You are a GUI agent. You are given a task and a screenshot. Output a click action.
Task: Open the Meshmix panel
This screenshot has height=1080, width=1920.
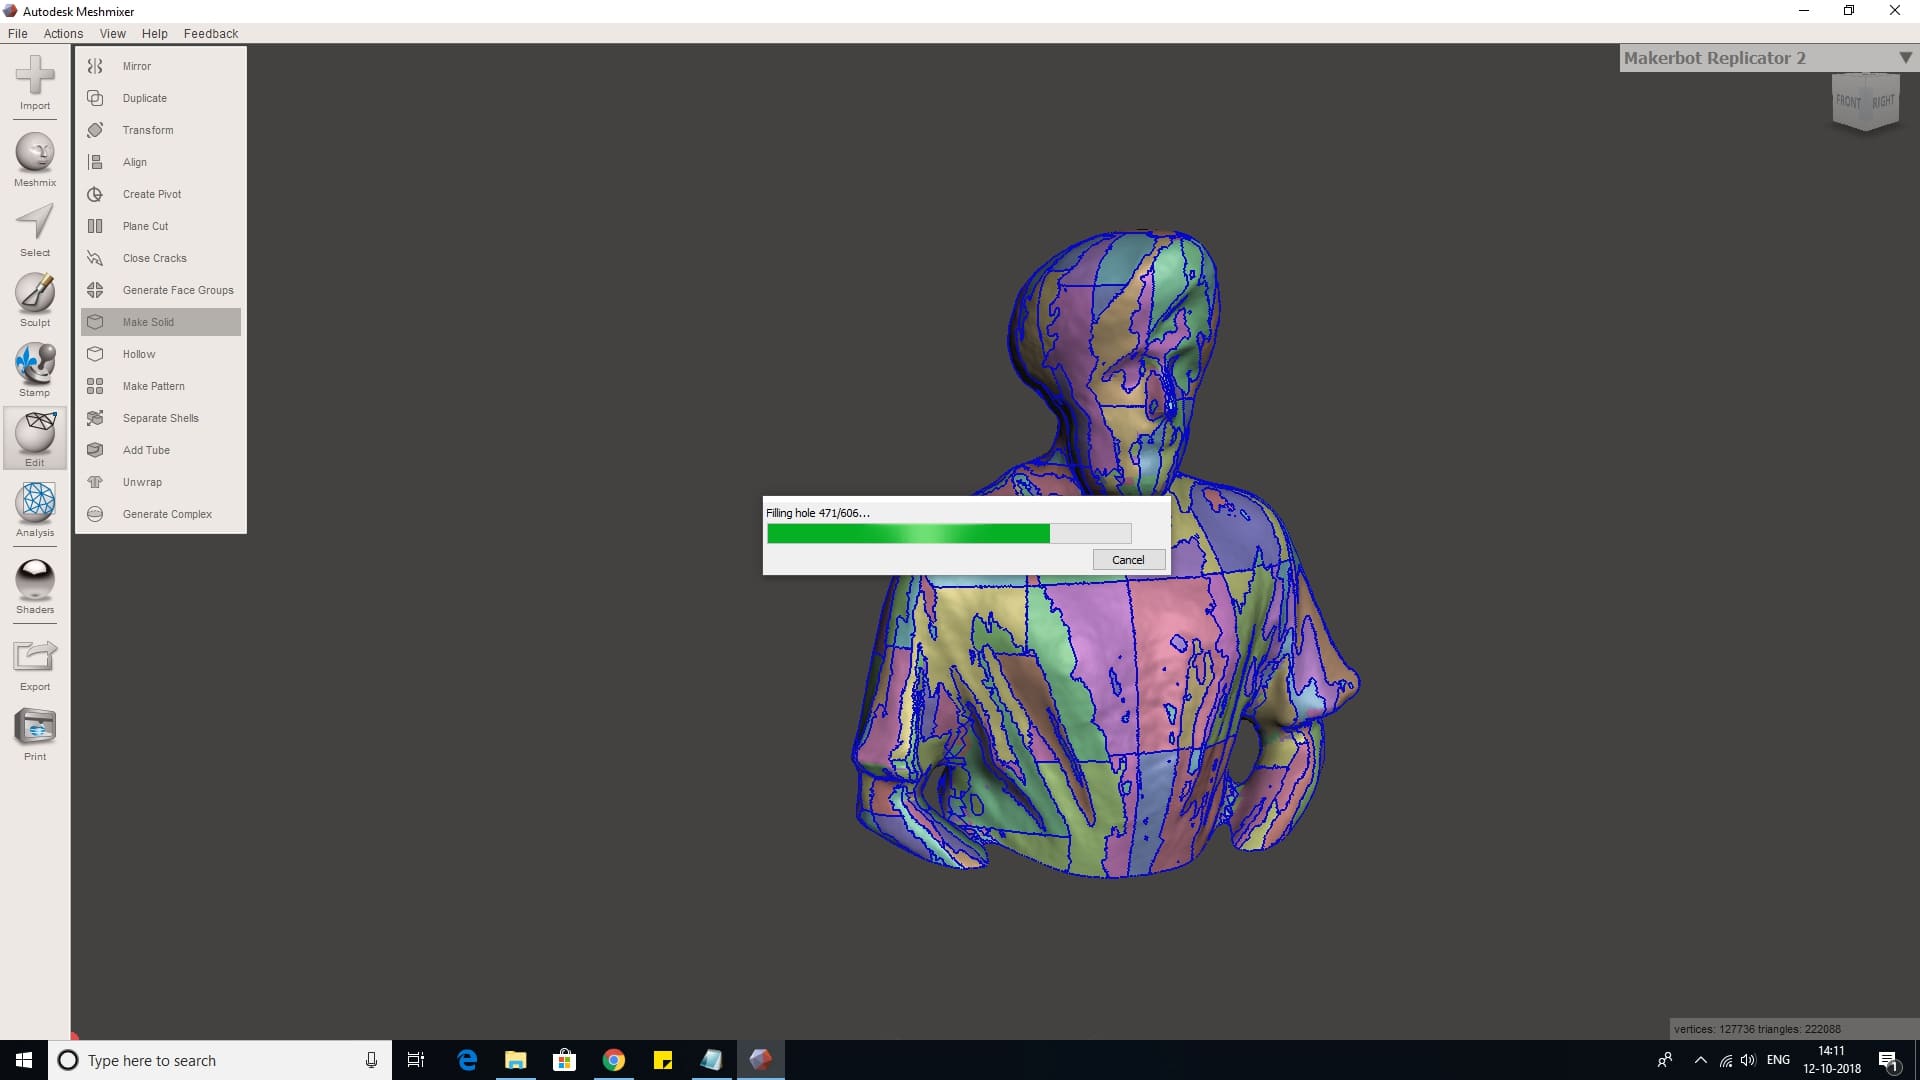coord(35,160)
